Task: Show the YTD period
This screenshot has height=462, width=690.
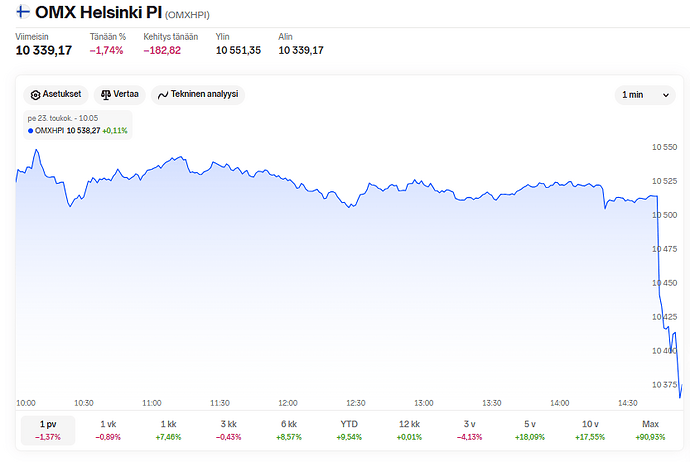Action: [x=349, y=430]
